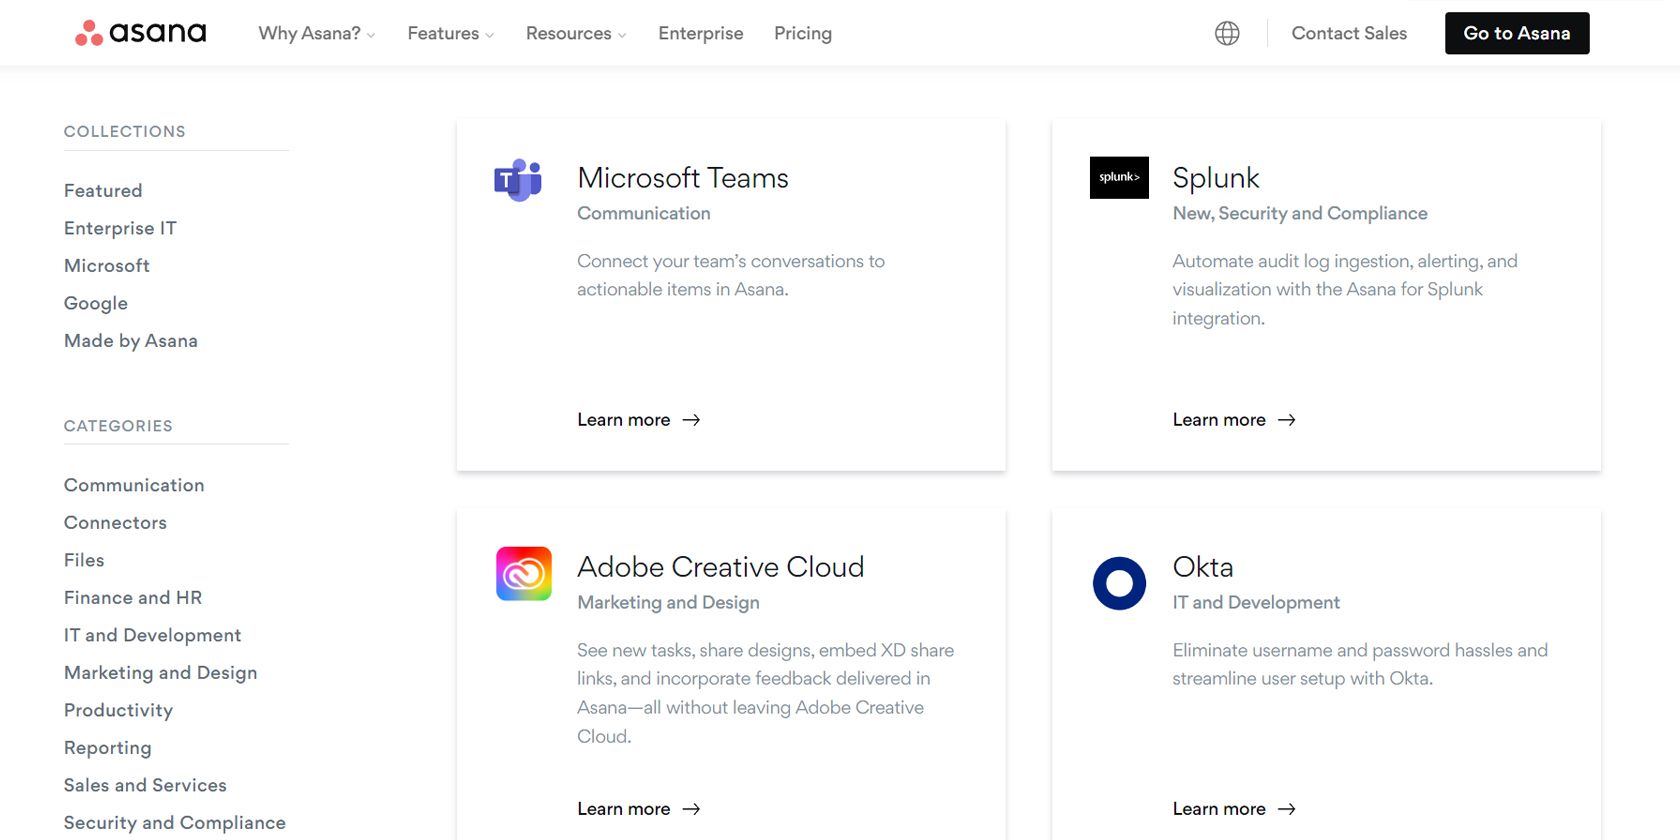
Task: Open Learn more for Microsoft Teams
Action: [624, 420]
